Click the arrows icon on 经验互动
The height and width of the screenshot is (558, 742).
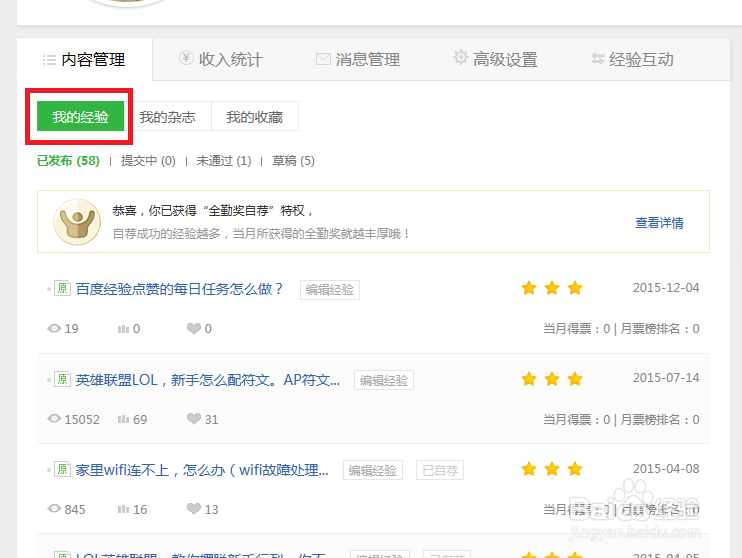[598, 59]
